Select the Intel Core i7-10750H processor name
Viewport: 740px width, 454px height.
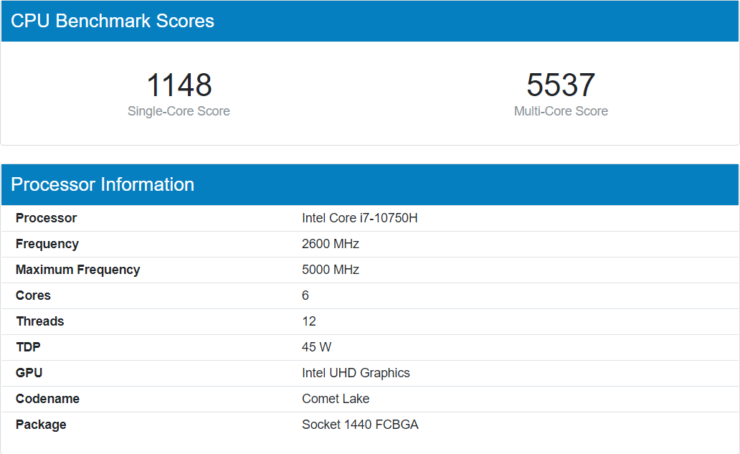(359, 218)
